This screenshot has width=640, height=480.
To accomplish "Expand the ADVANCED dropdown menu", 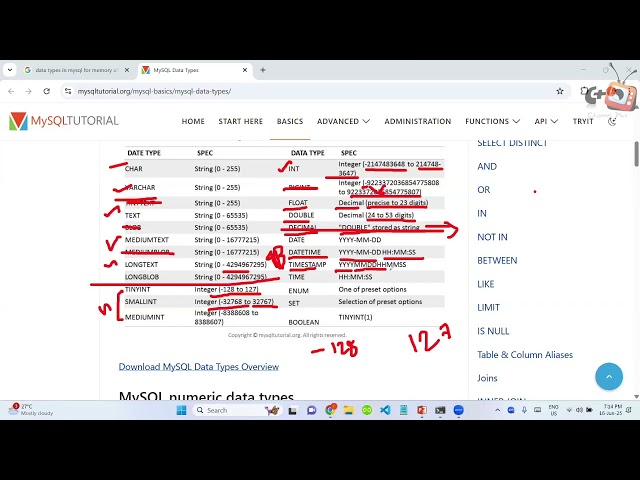I will point(343,121).
